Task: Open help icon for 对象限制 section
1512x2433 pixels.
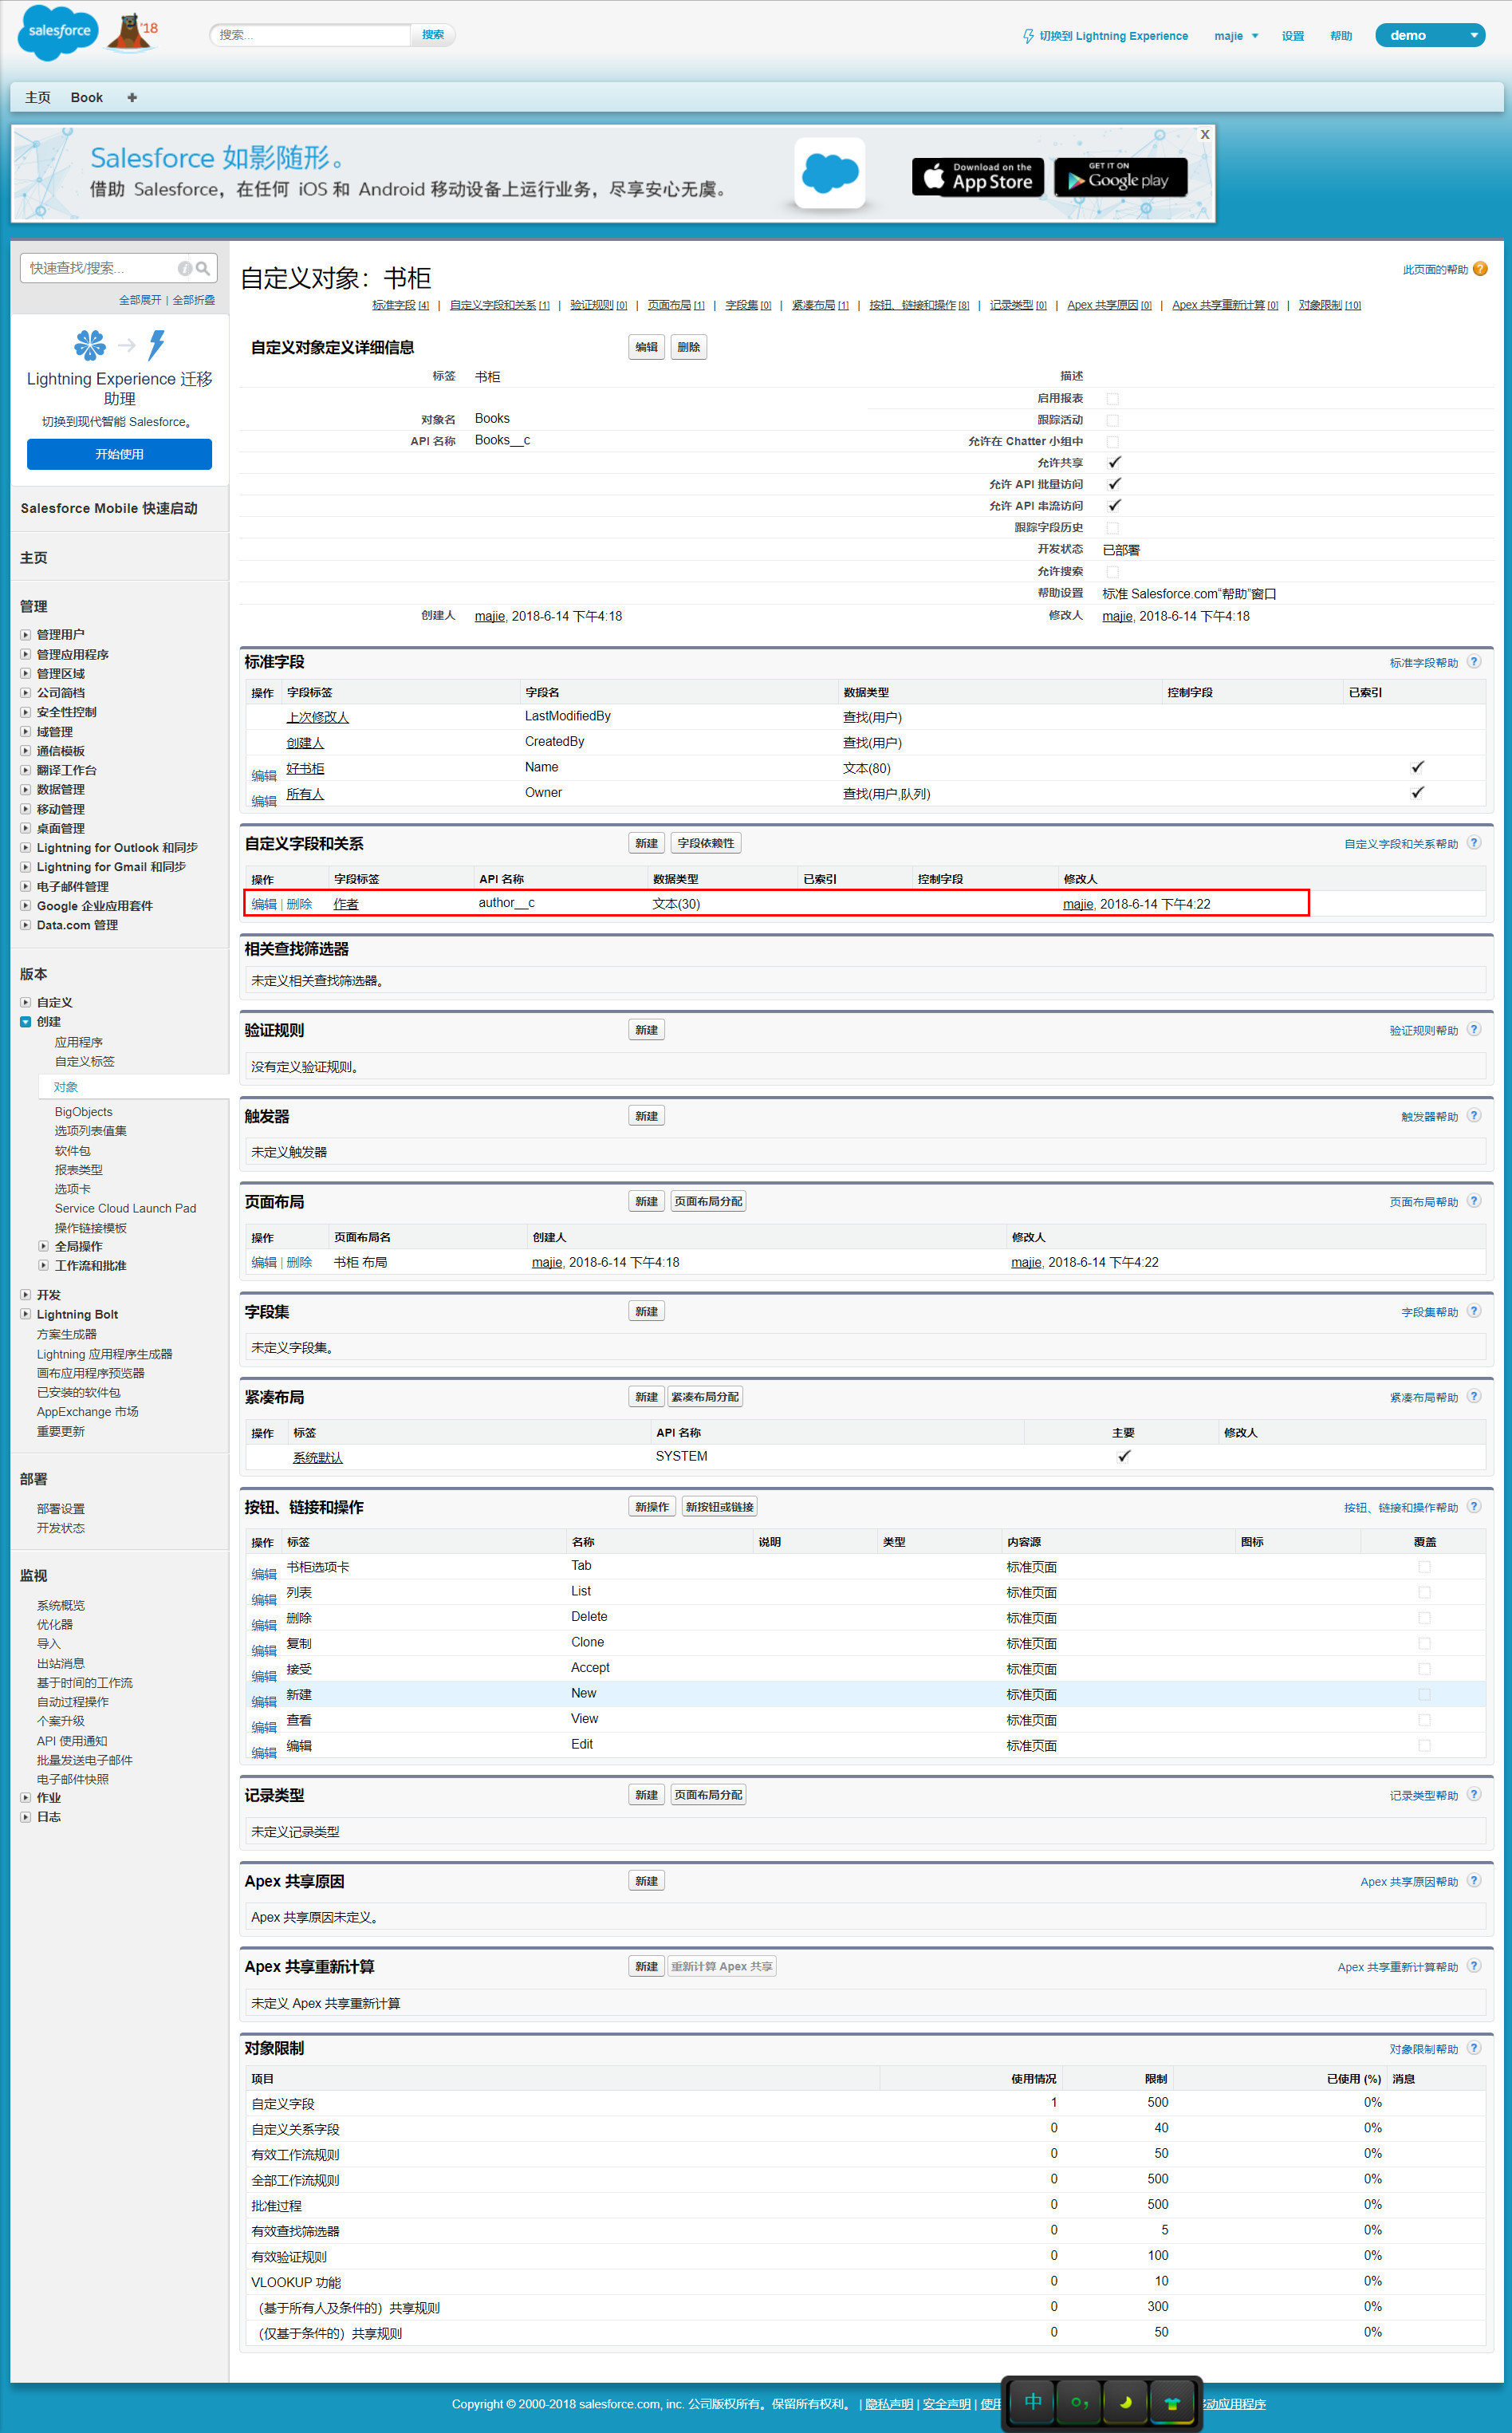Action: pyautogui.click(x=1474, y=2047)
